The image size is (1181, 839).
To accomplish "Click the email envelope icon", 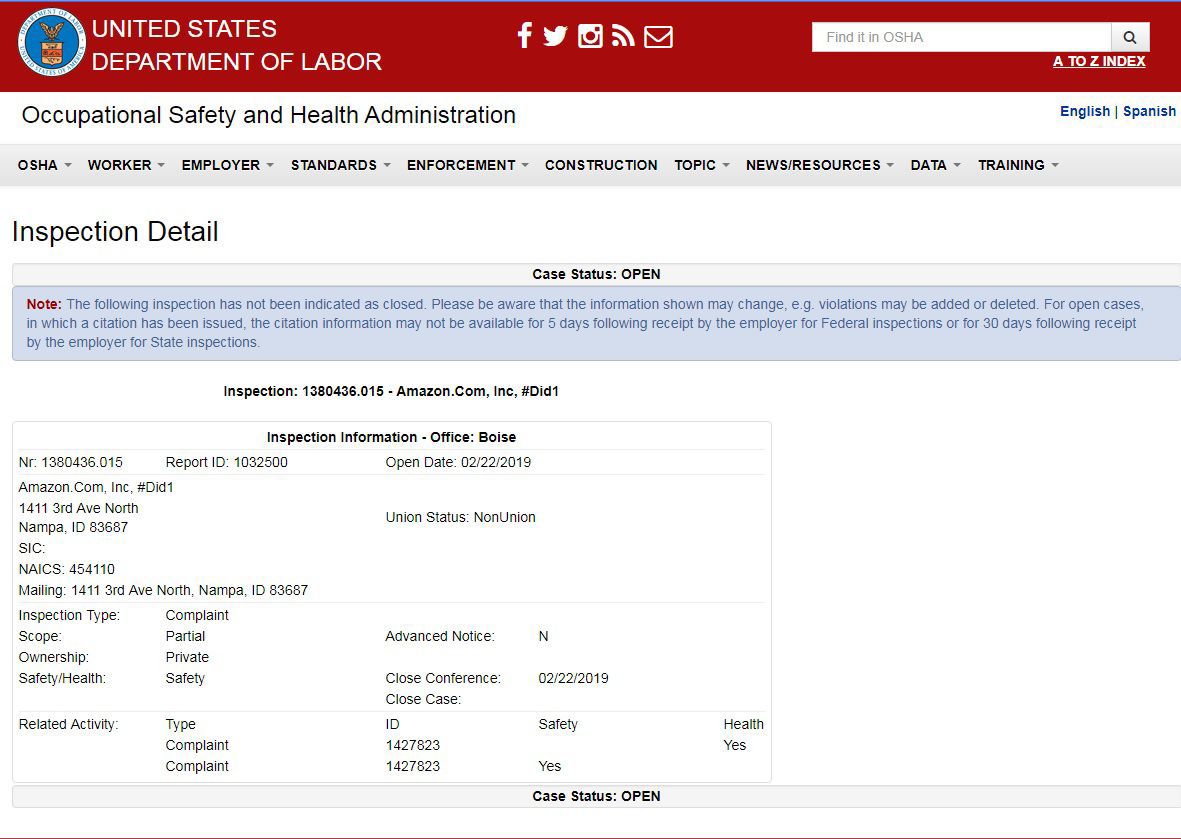I will tap(658, 37).
